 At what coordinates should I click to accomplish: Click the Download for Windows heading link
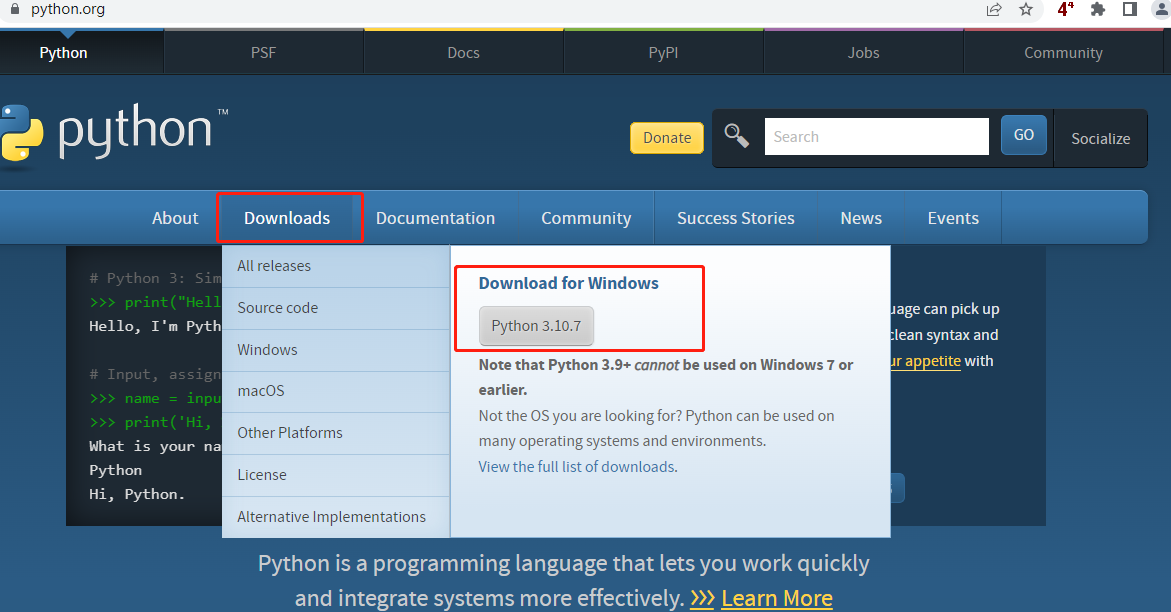tap(568, 283)
